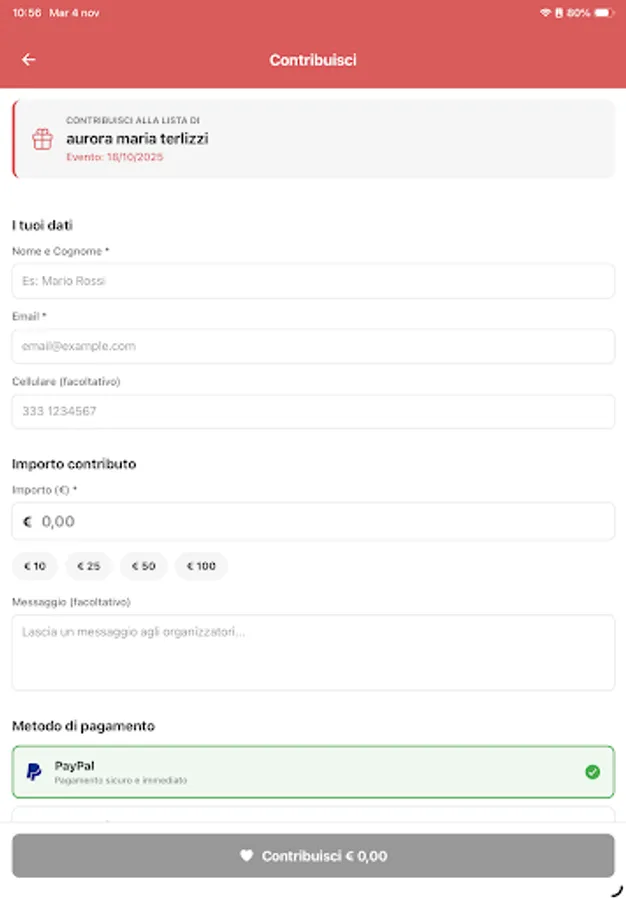The height and width of the screenshot is (900, 626).
Task: Select the € 50 quick amount chip
Action: (143, 566)
